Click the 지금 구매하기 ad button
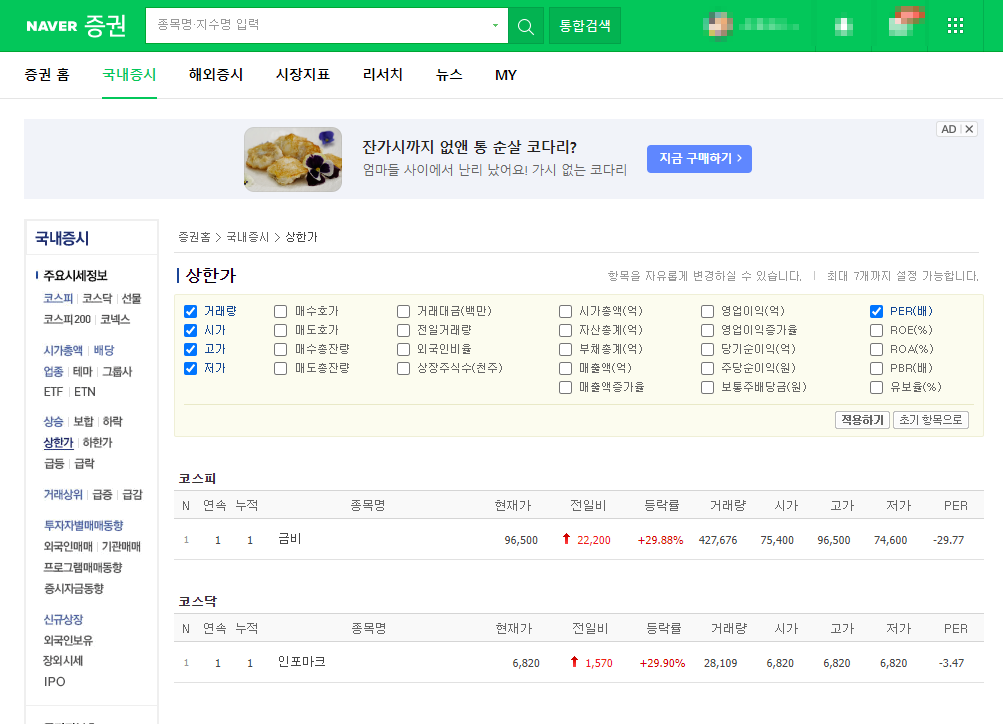Viewport: 1003px width, 724px height. click(x=698, y=159)
